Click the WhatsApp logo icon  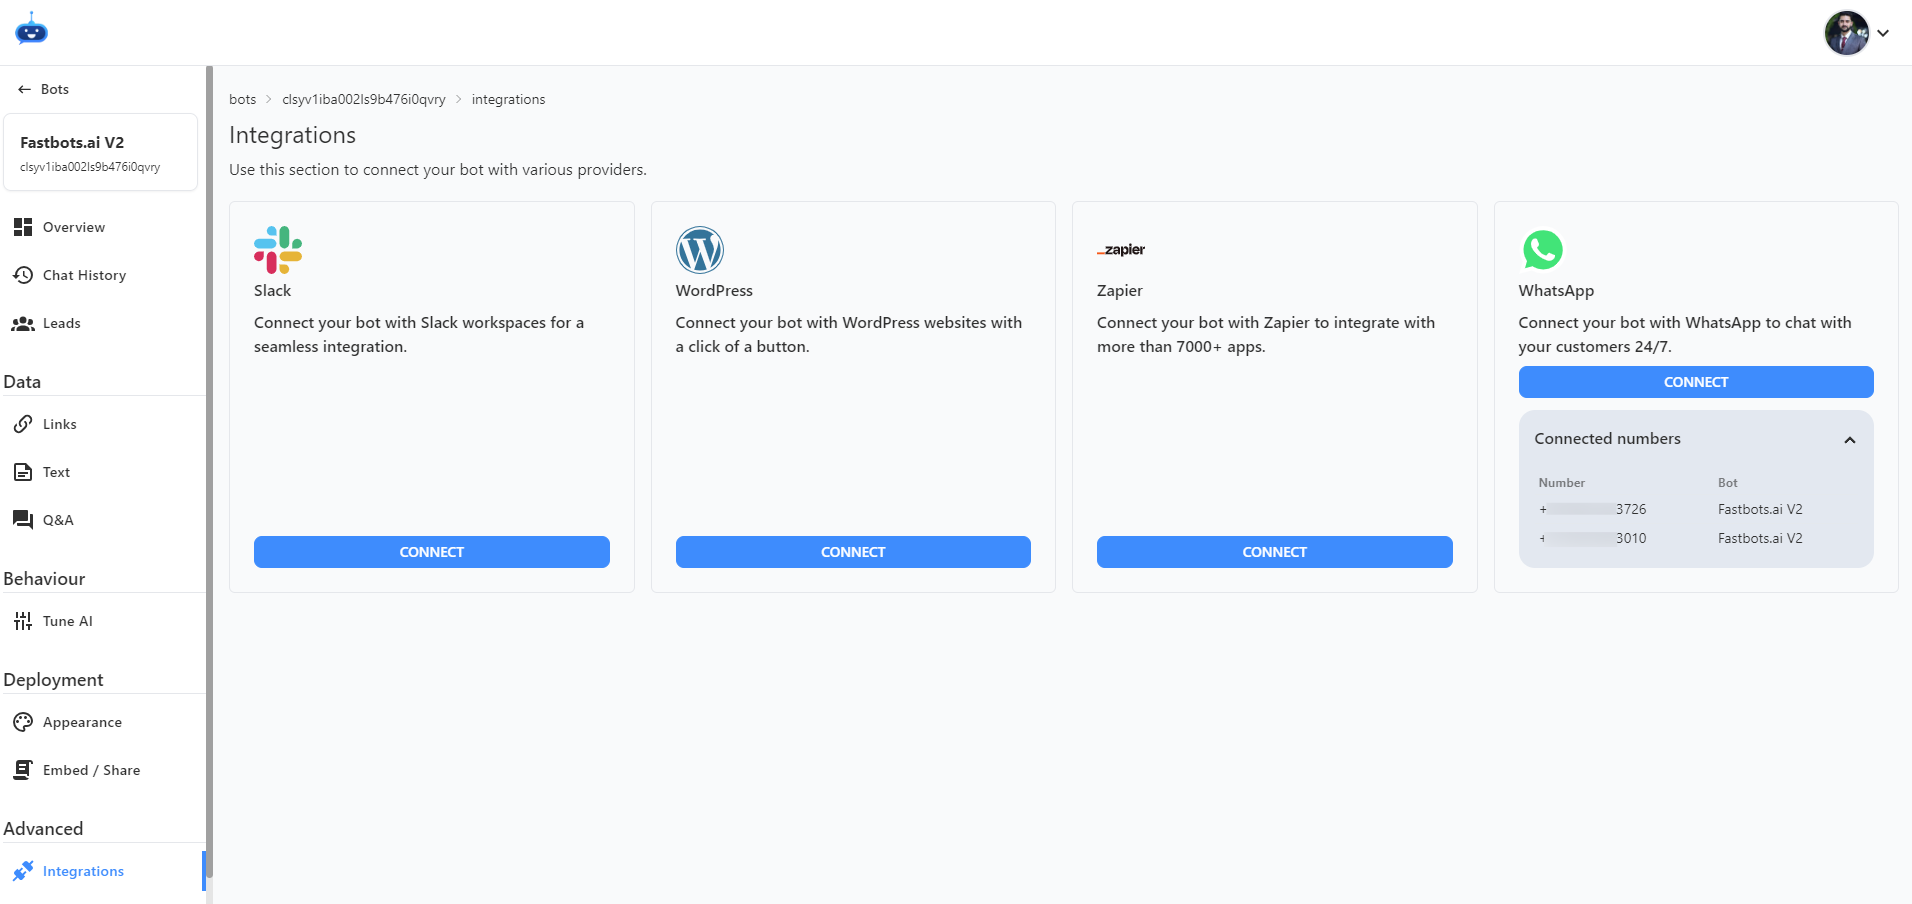(1543, 250)
